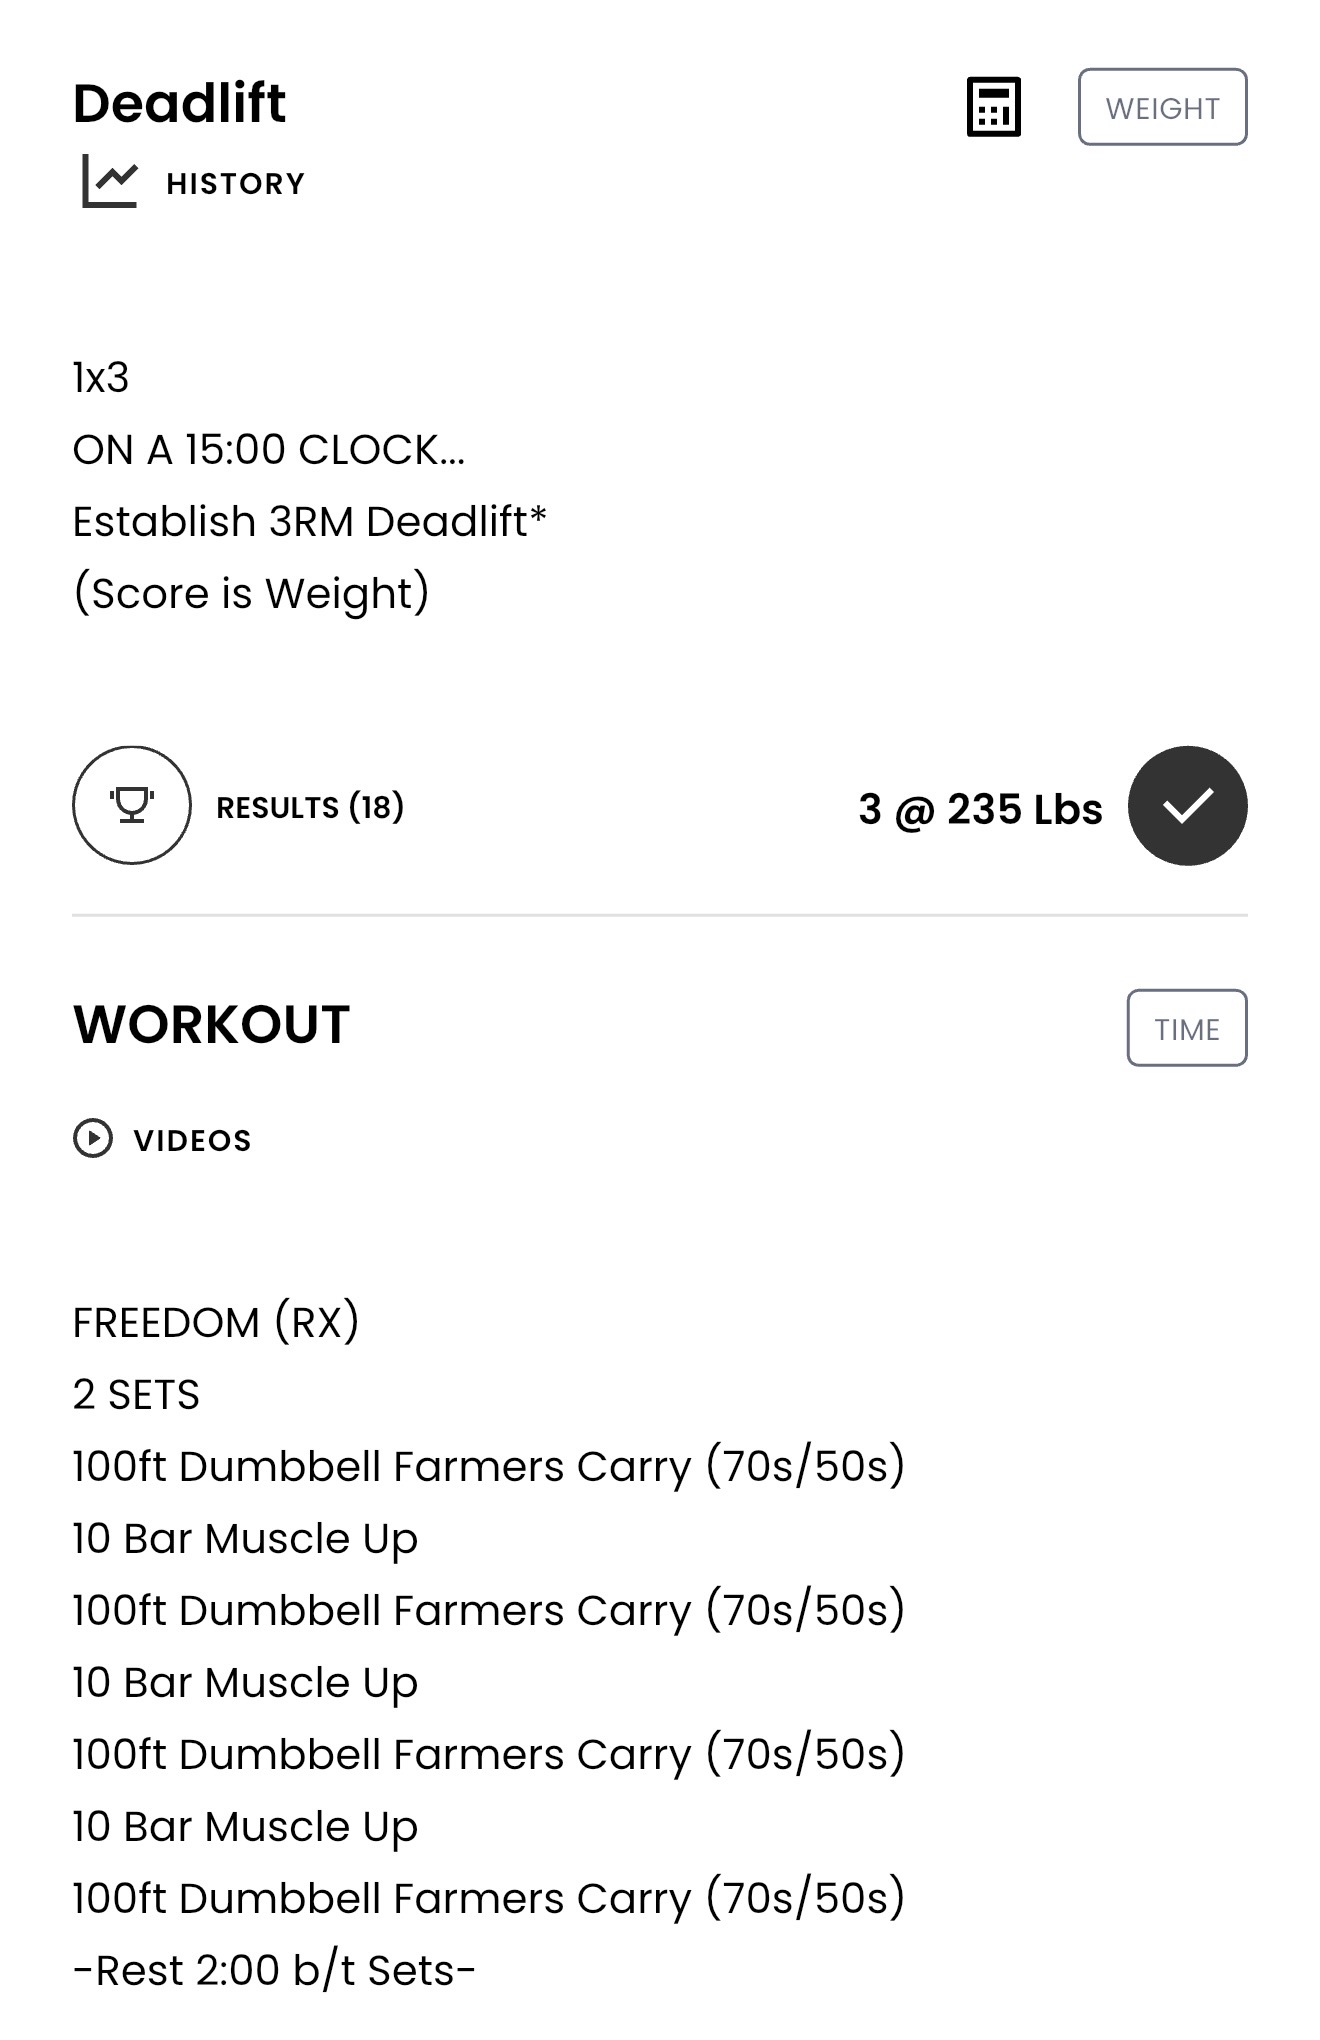Click the Establish 3RM Deadlift line

pos(310,522)
